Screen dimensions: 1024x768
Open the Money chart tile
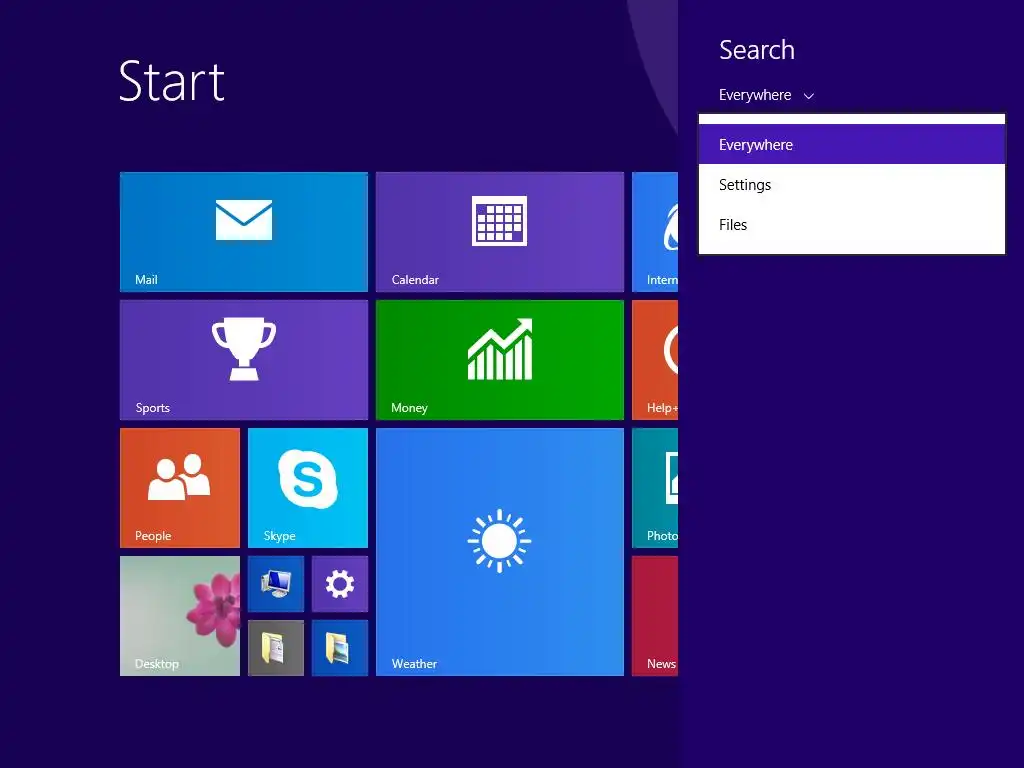click(x=500, y=360)
